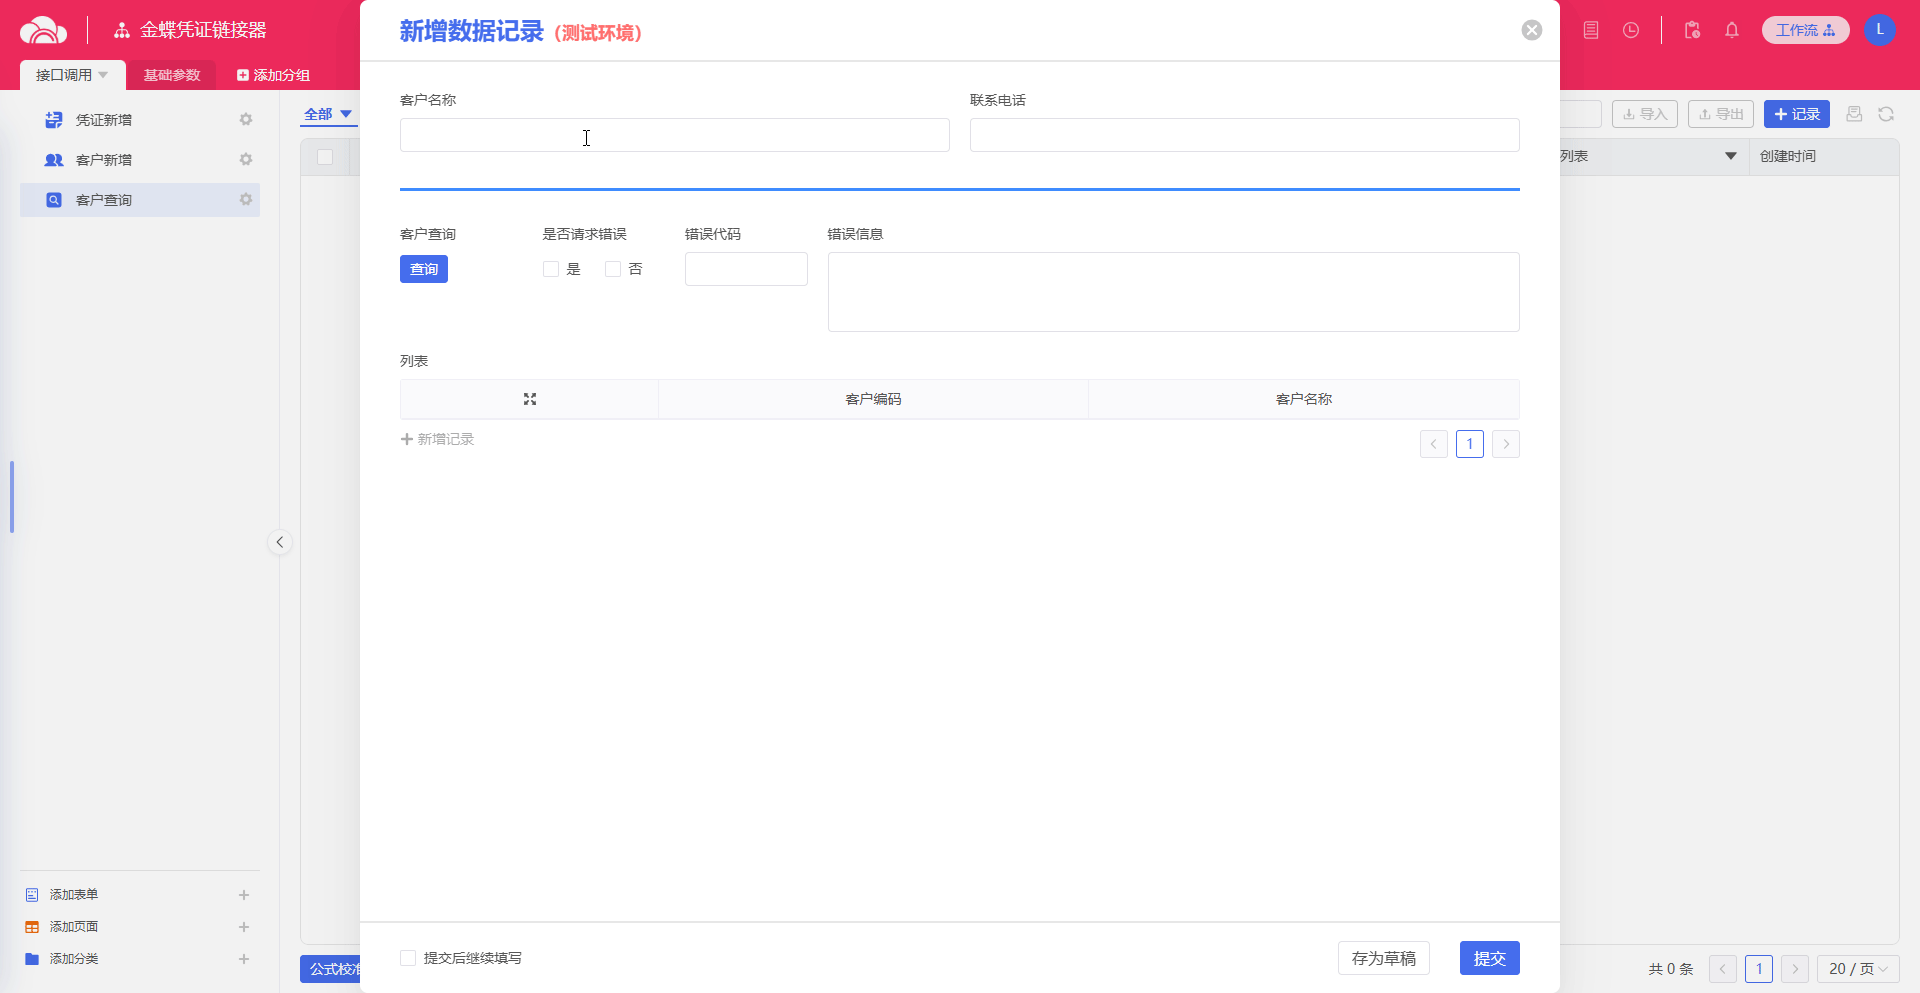
Task: Switch to 基础参数 tab
Action: [x=172, y=75]
